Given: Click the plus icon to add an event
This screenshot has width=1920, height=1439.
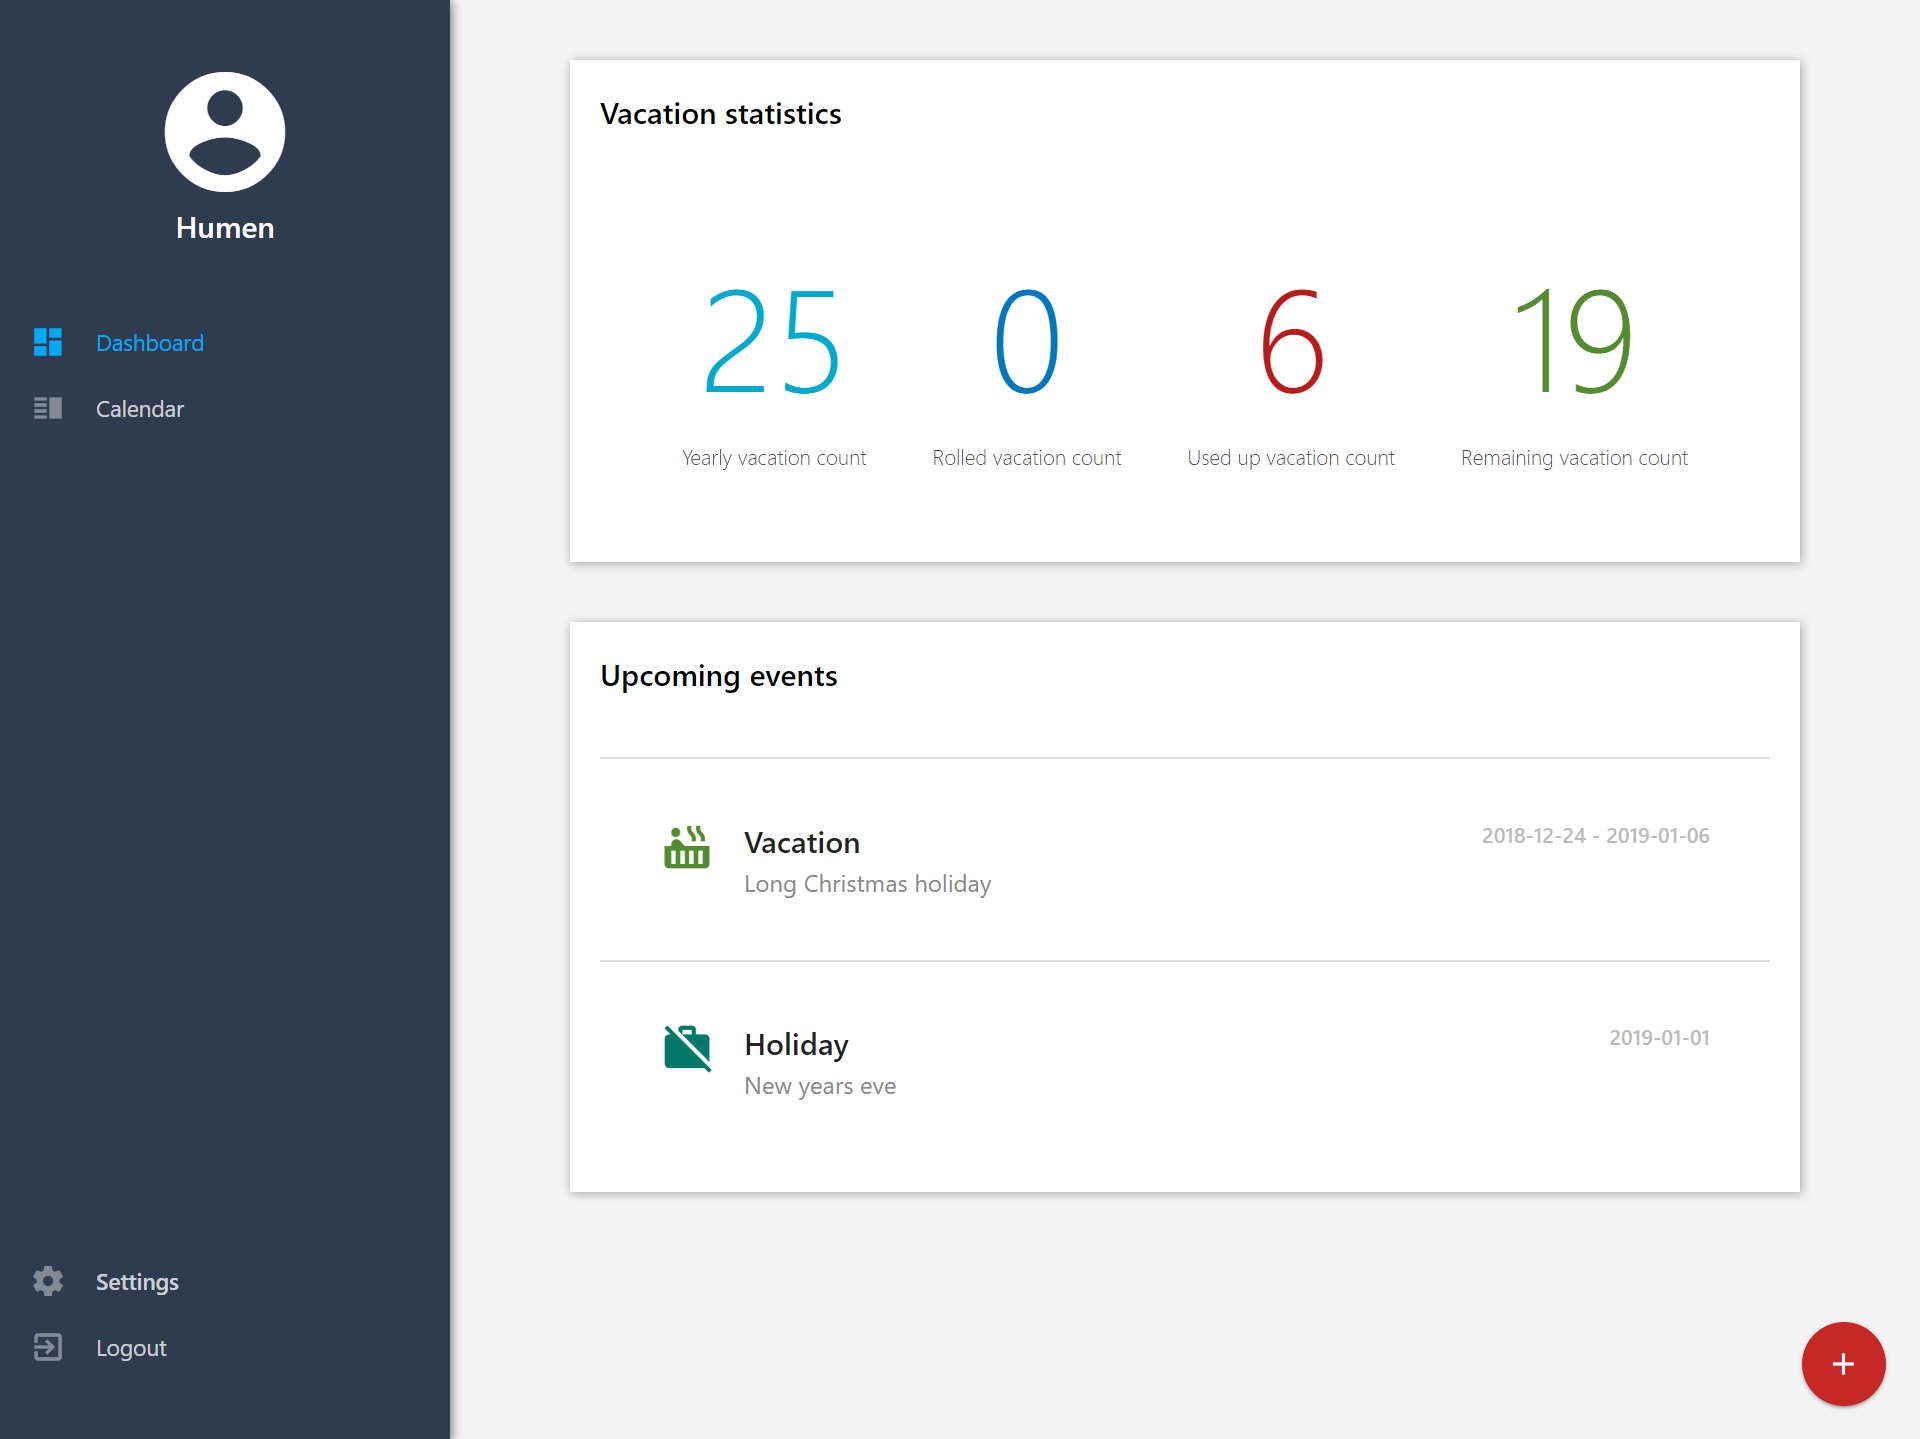Looking at the screenshot, I should (x=1843, y=1364).
